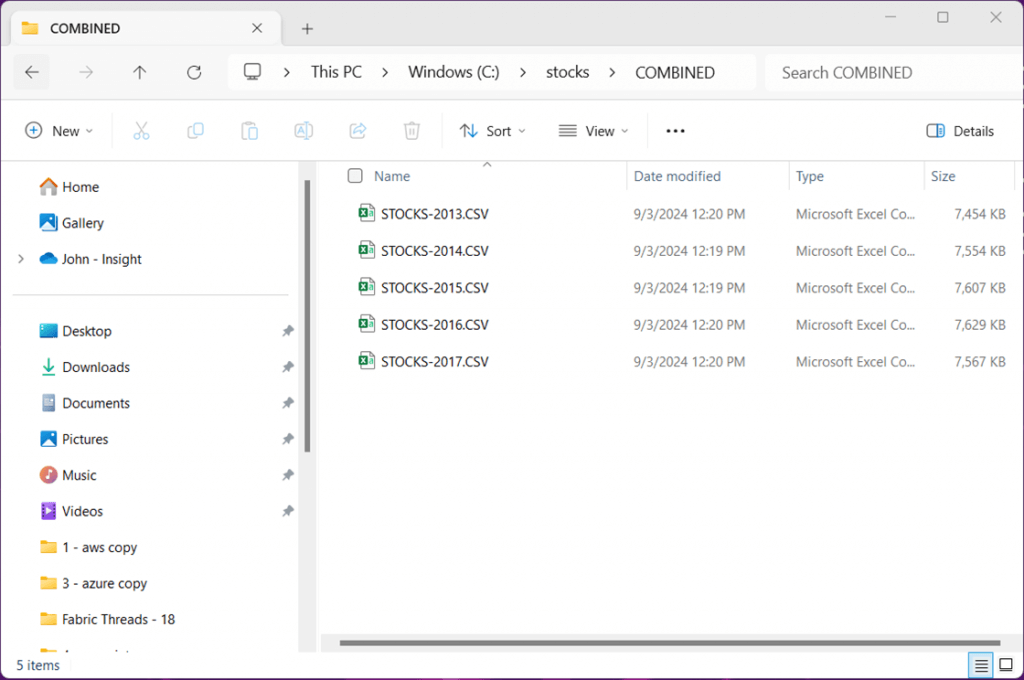Switch to details view via bottom-right toggle
Screen dimensions: 1024x680
pyautogui.click(x=980, y=665)
